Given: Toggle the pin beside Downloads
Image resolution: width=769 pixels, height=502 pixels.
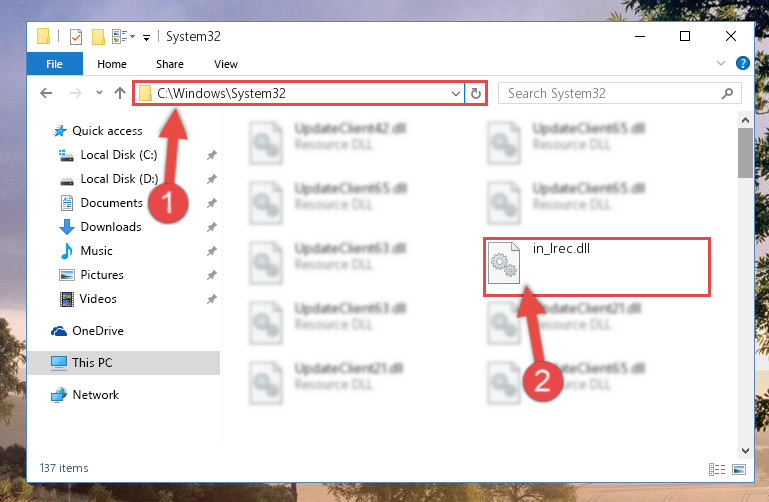Looking at the screenshot, I should [211, 227].
